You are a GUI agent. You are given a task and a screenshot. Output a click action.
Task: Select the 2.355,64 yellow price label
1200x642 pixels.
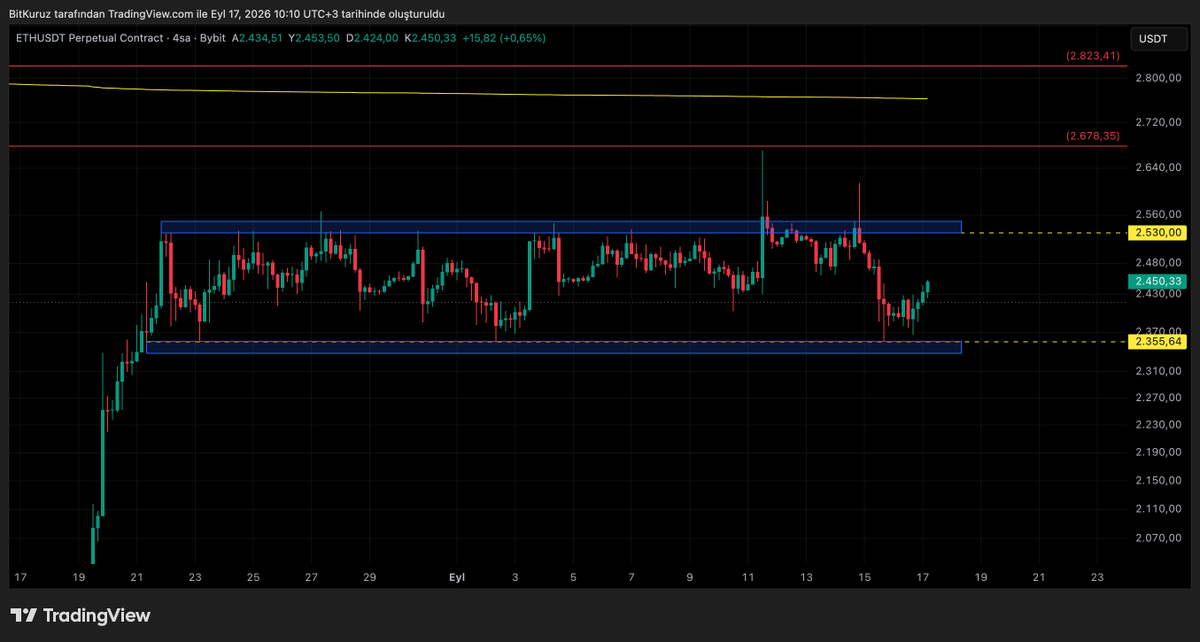1157,342
